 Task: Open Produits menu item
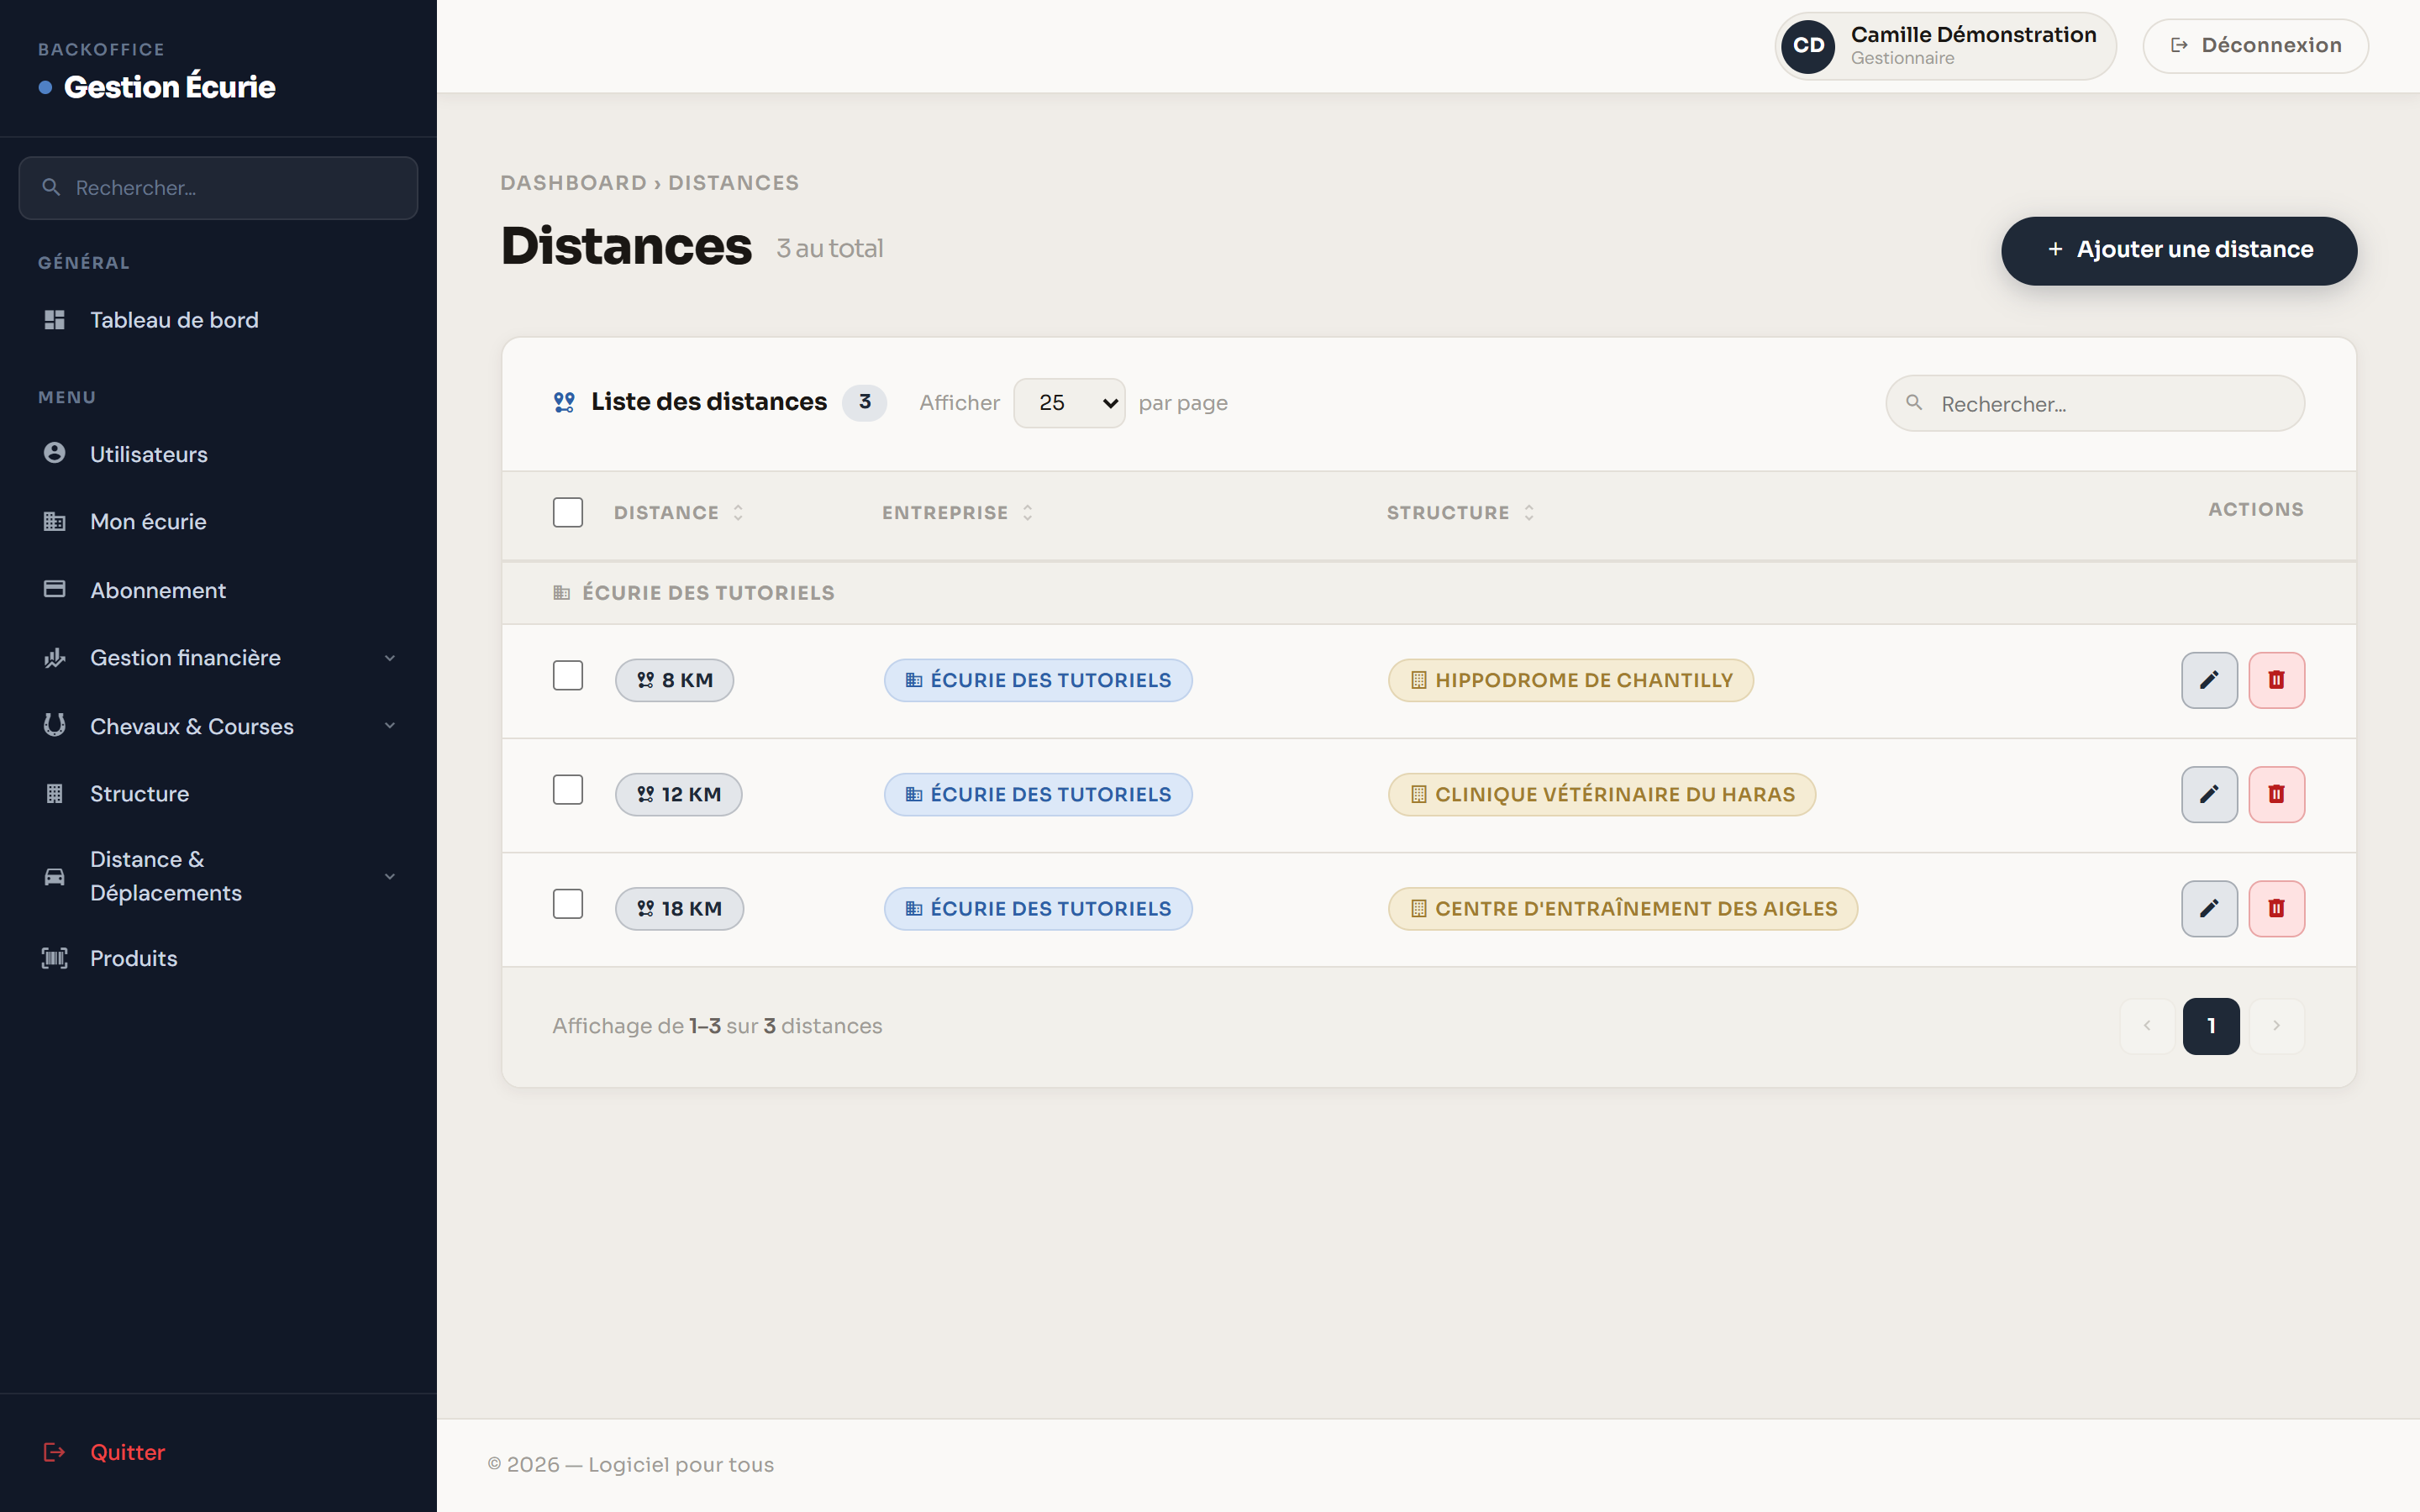(218, 958)
